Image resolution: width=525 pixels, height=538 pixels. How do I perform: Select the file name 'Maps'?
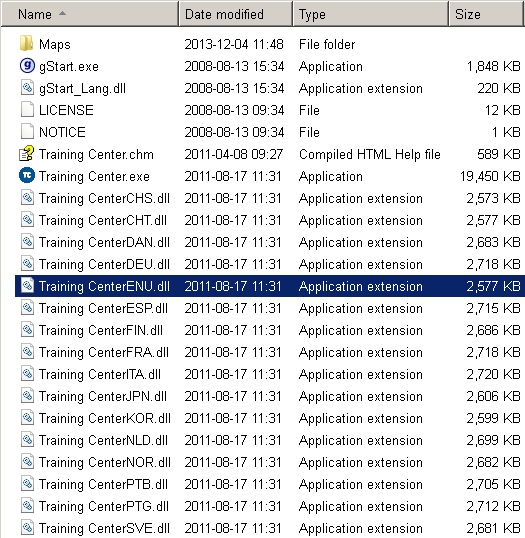click(55, 44)
